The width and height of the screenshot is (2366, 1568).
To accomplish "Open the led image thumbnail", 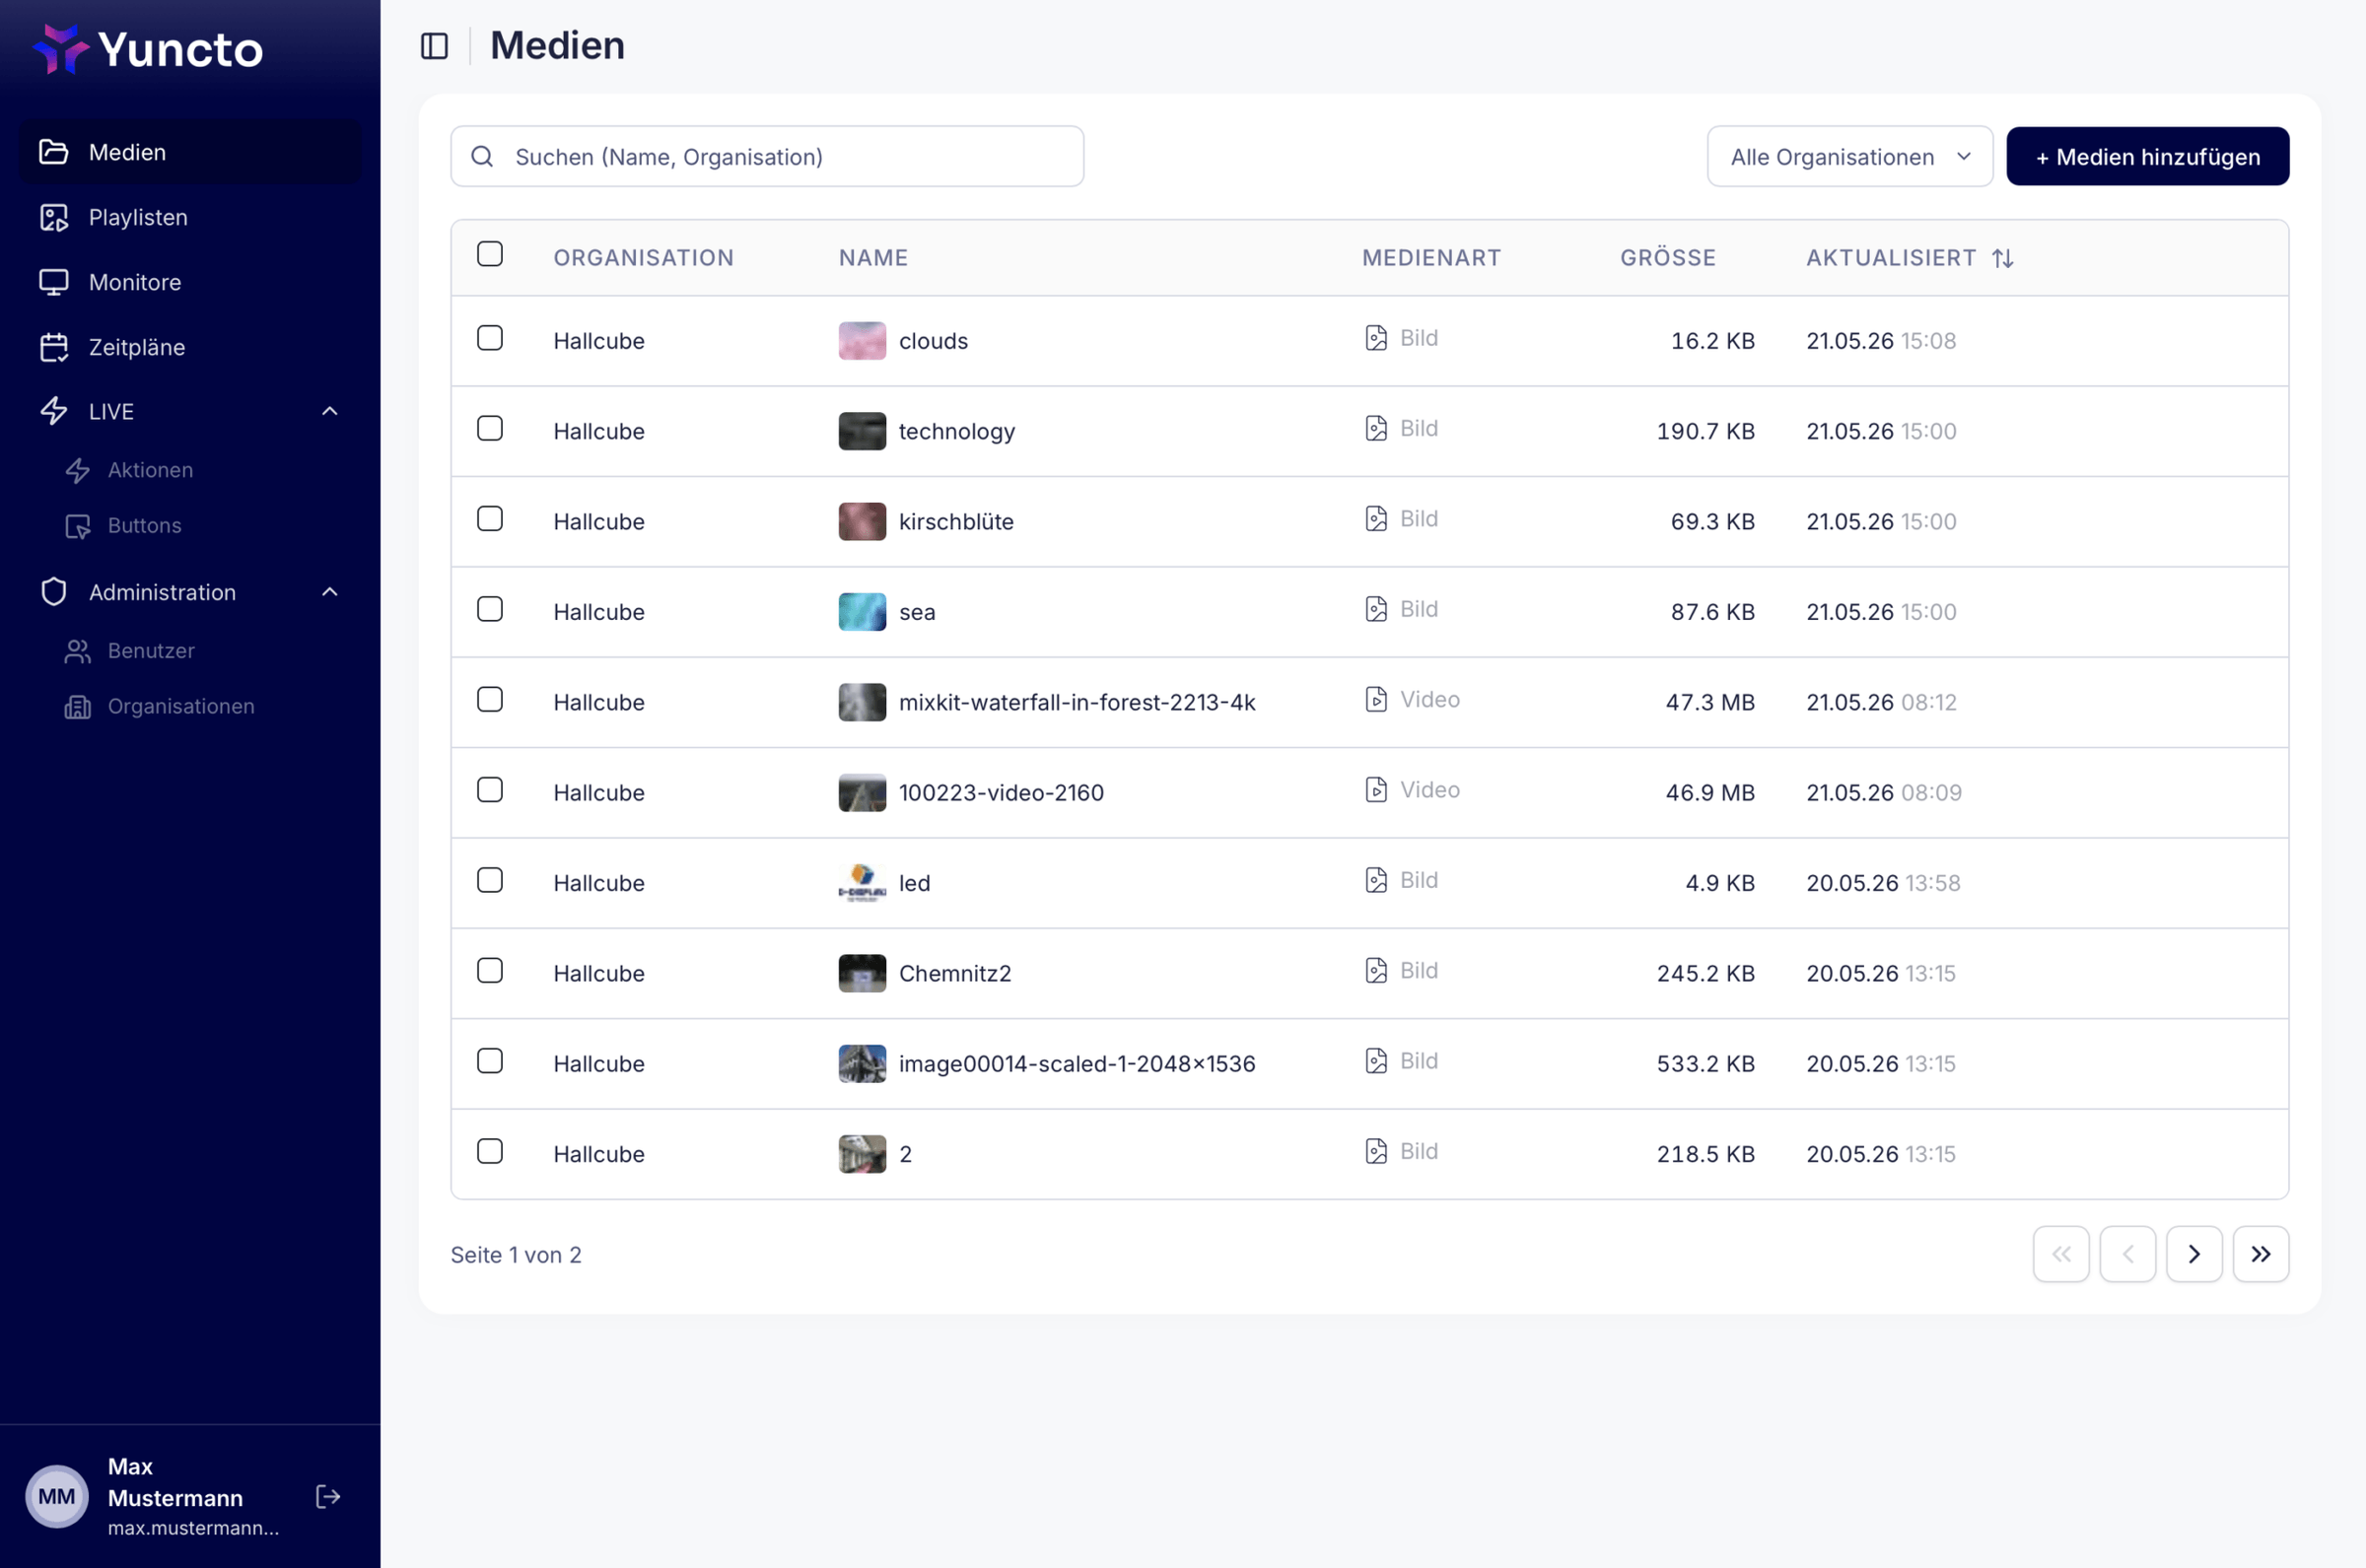I will pos(862,883).
